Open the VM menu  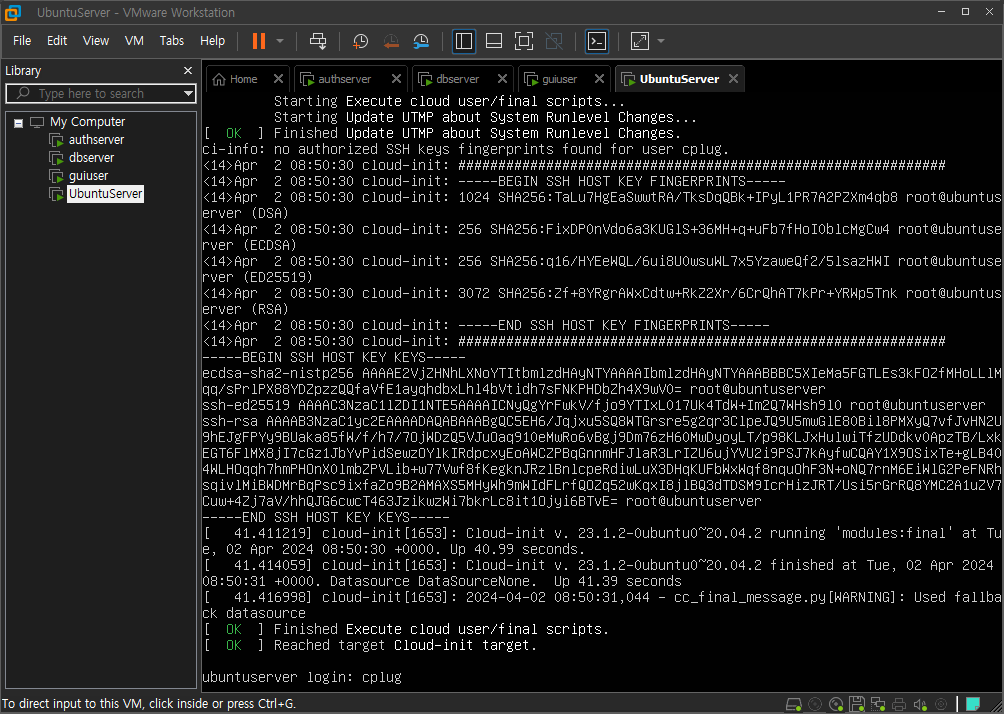134,40
